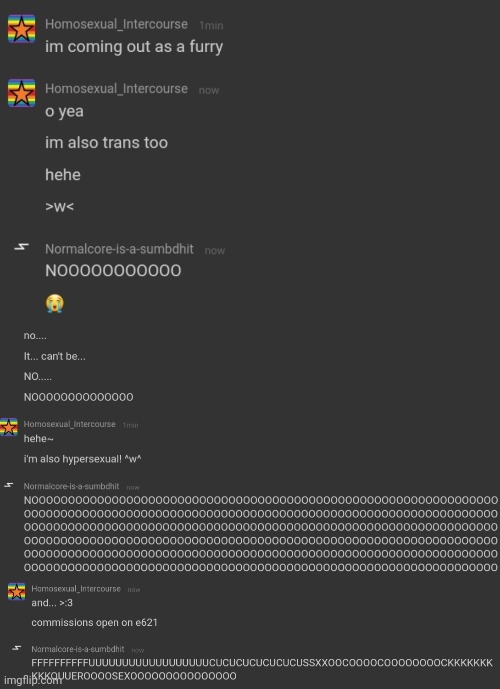Click the '>w<' message text

point(59,207)
